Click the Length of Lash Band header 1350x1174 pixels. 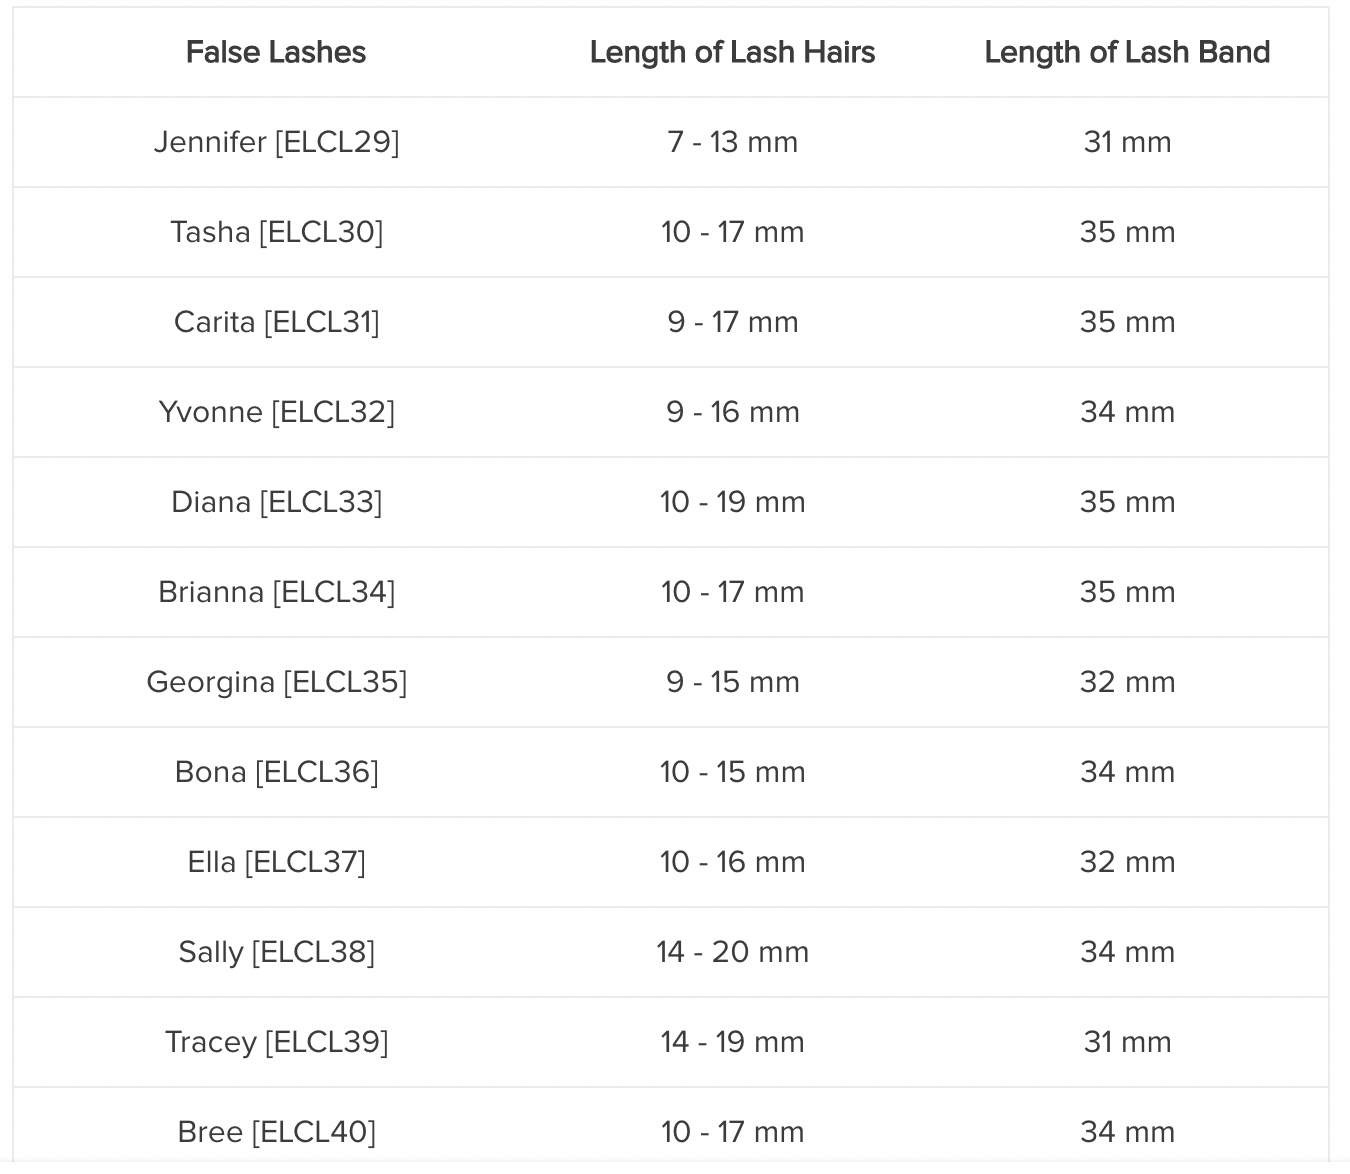click(1127, 52)
